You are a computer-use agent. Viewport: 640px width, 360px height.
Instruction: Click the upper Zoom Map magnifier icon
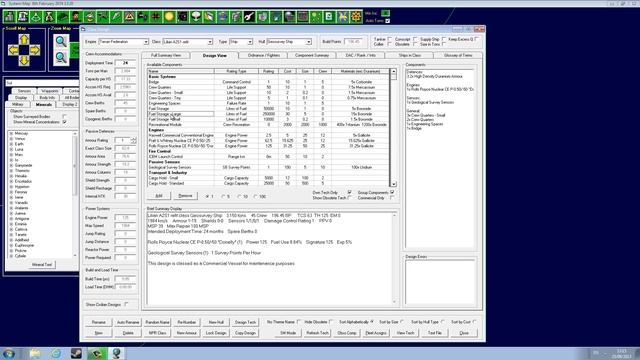pos(61,41)
